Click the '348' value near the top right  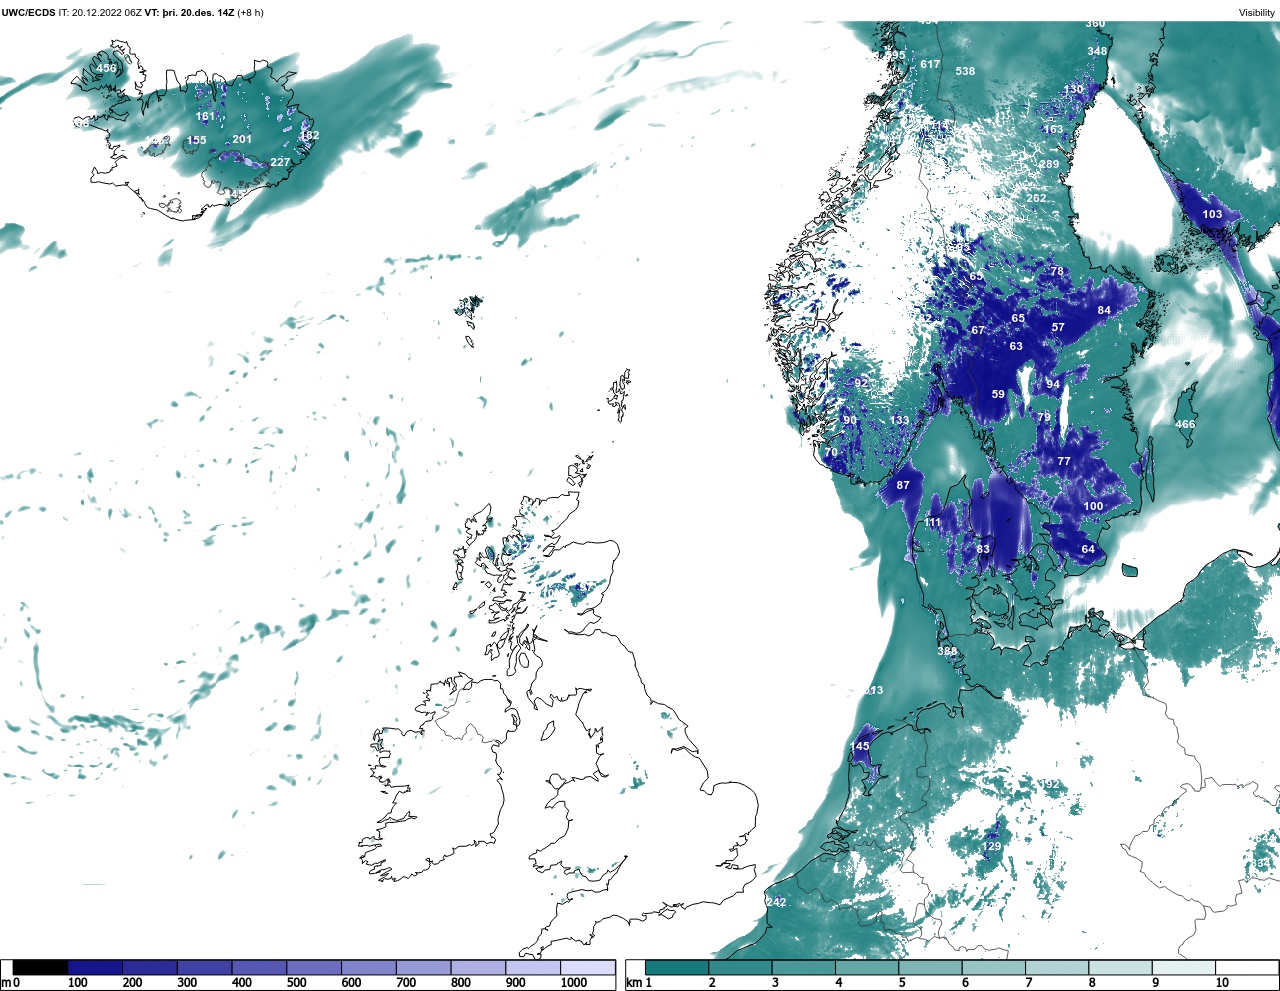click(1097, 51)
